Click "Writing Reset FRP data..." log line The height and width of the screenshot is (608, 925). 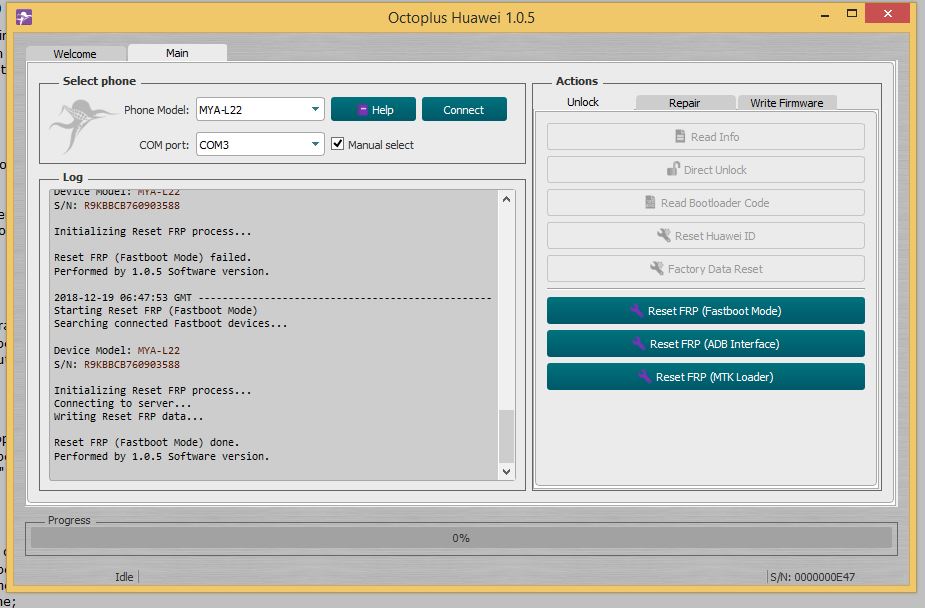click(x=129, y=416)
